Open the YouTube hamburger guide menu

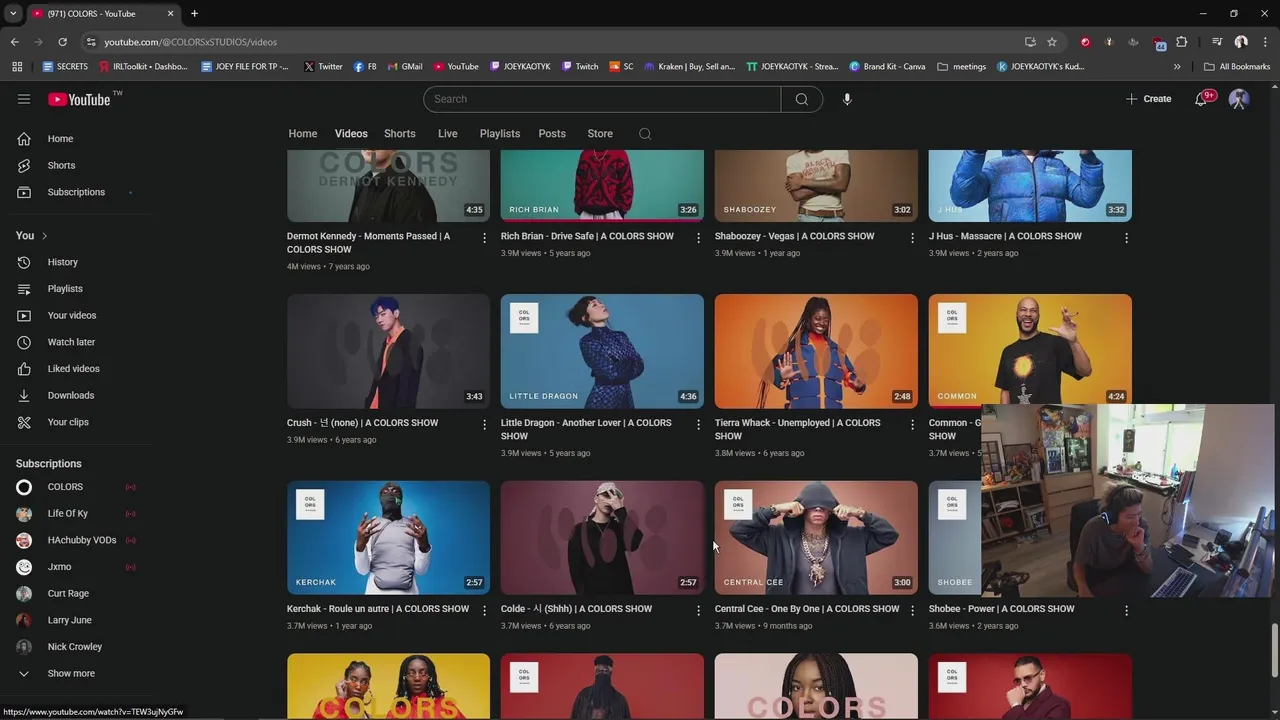pos(24,99)
